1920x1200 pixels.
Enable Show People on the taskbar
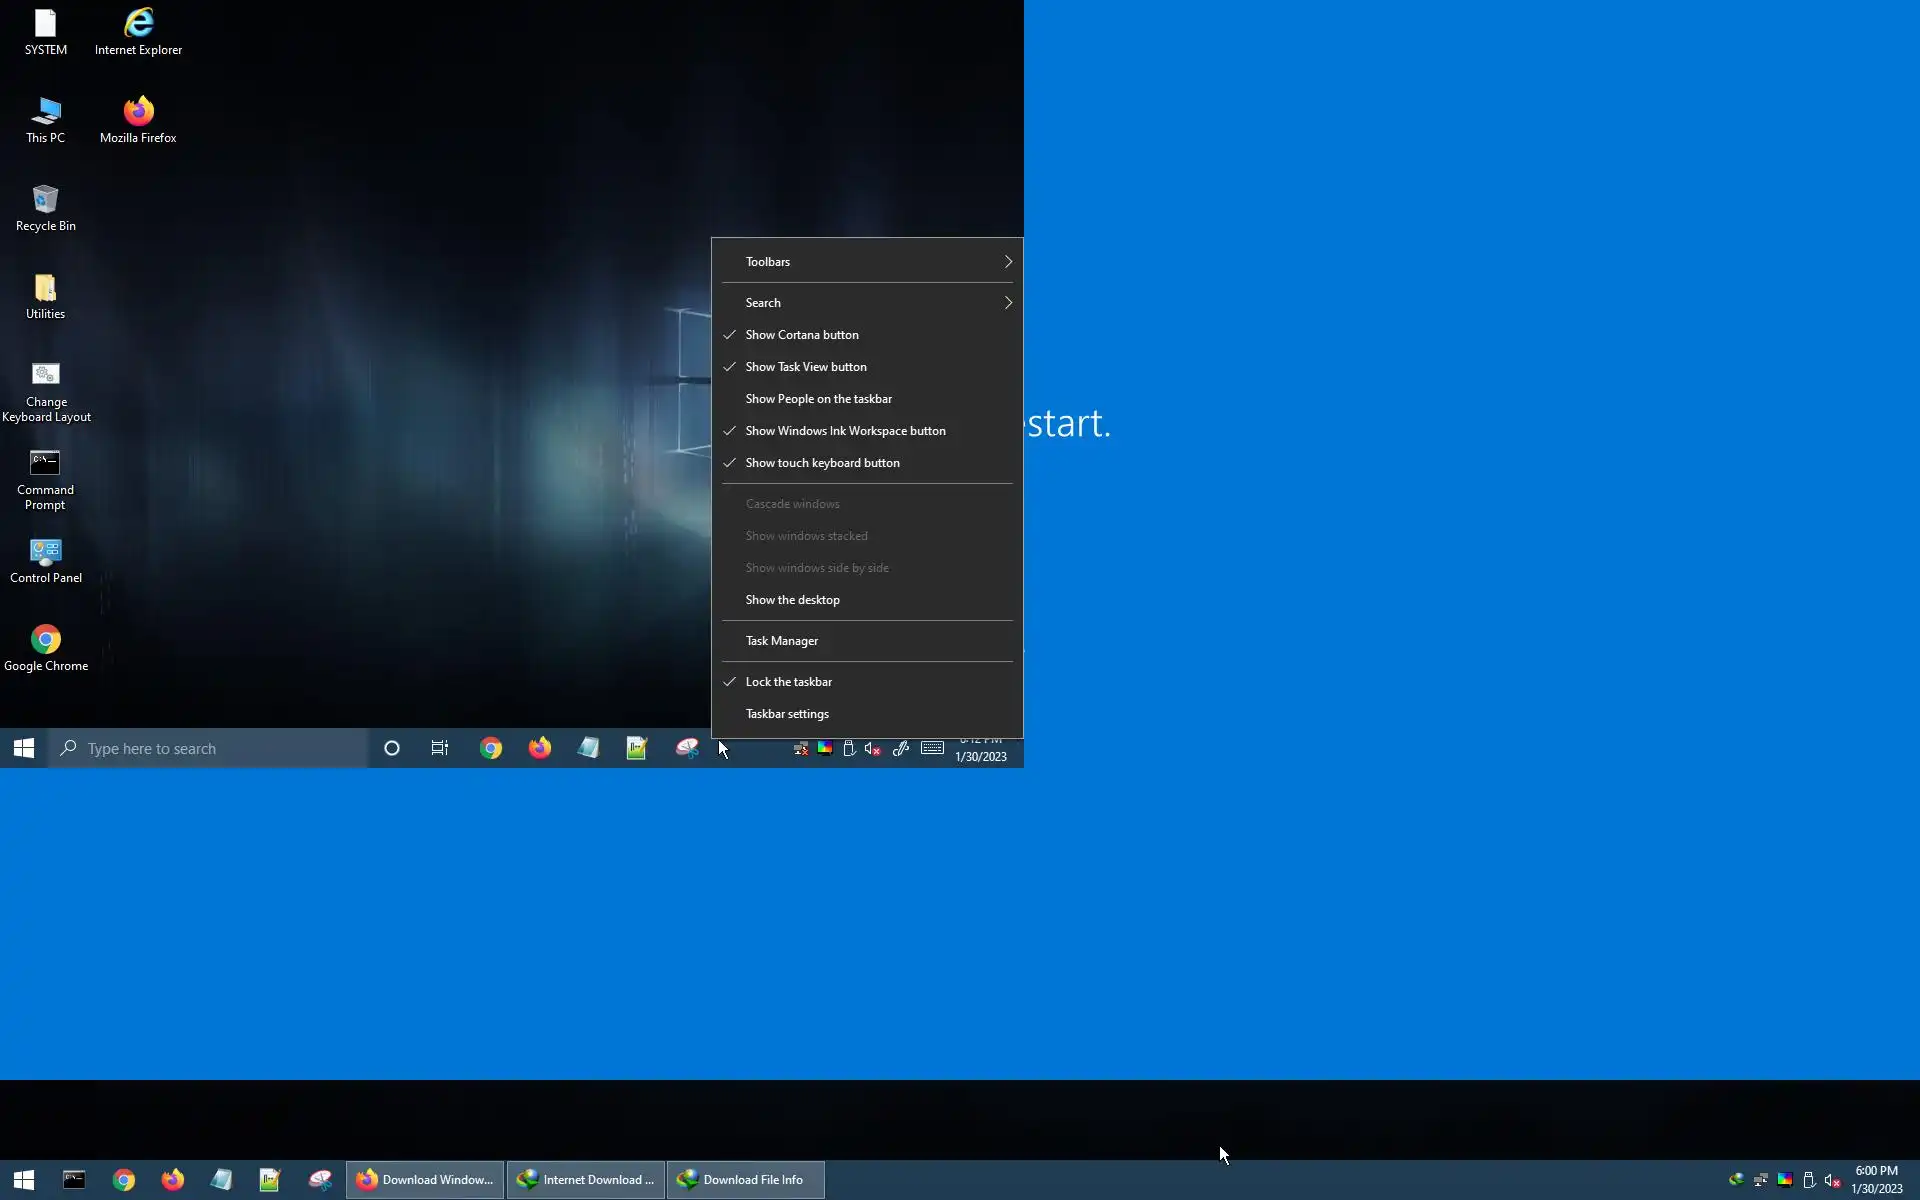click(x=818, y=399)
